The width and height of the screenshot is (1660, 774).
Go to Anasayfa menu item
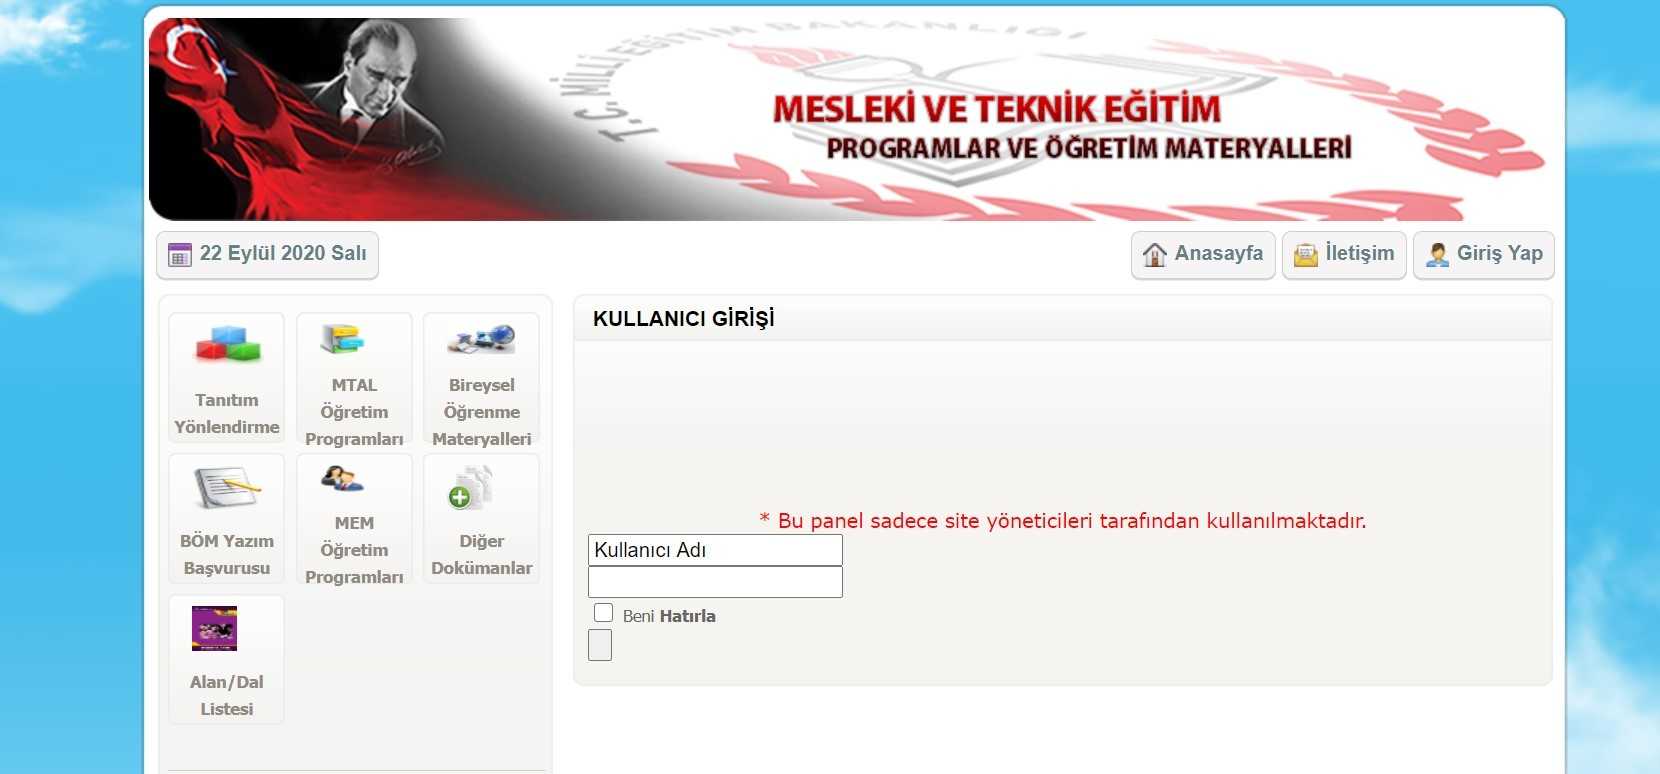[x=1203, y=255]
